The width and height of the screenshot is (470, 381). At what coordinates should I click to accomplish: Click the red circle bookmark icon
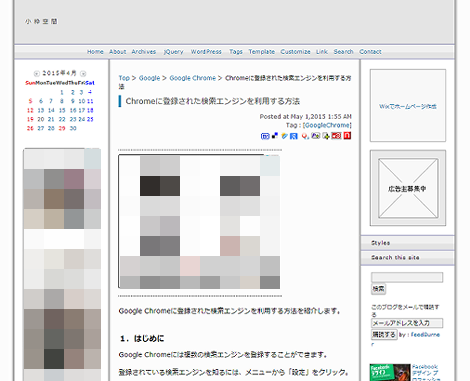click(305, 136)
